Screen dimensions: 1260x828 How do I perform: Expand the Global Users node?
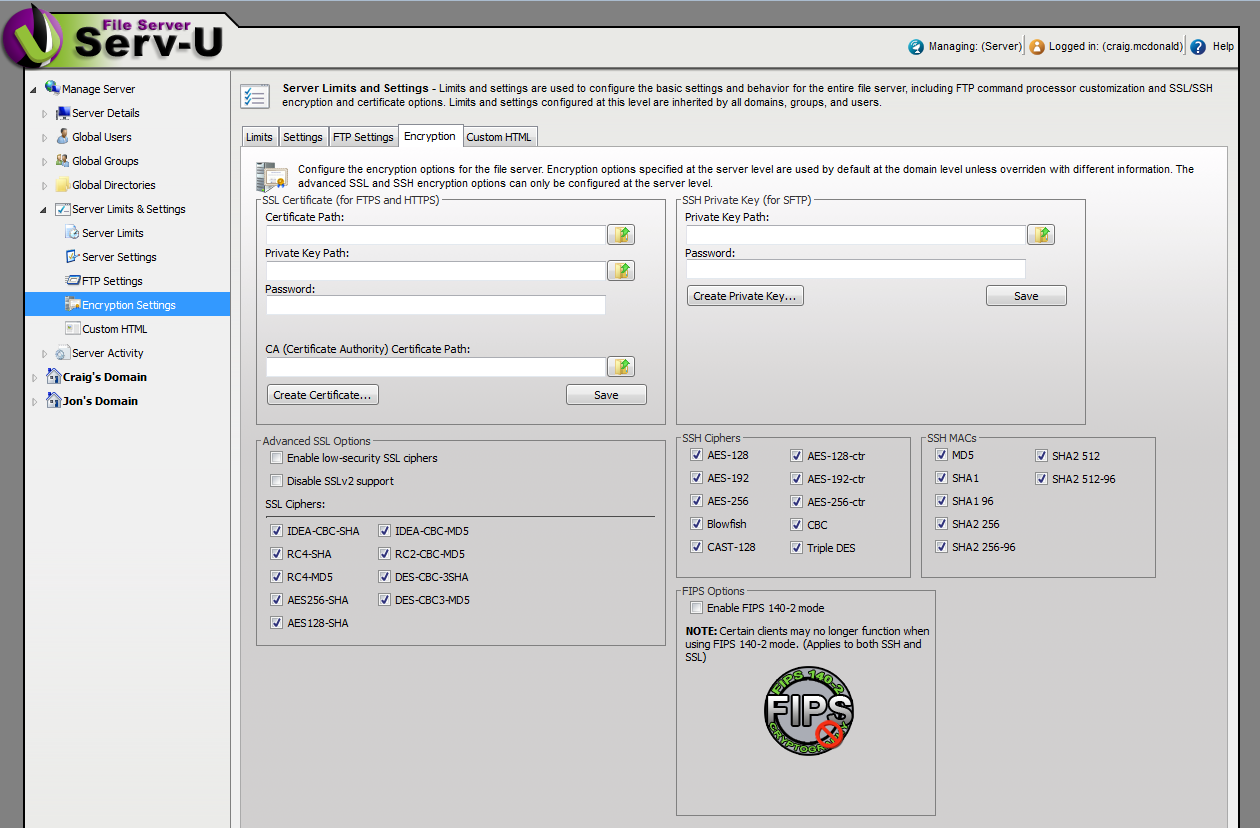pos(44,137)
